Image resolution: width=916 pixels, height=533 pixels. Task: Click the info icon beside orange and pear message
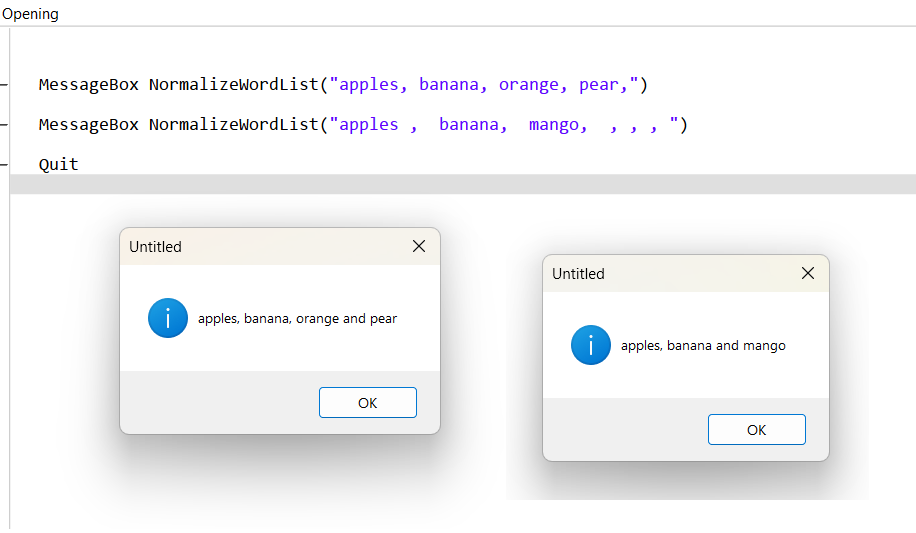(168, 318)
